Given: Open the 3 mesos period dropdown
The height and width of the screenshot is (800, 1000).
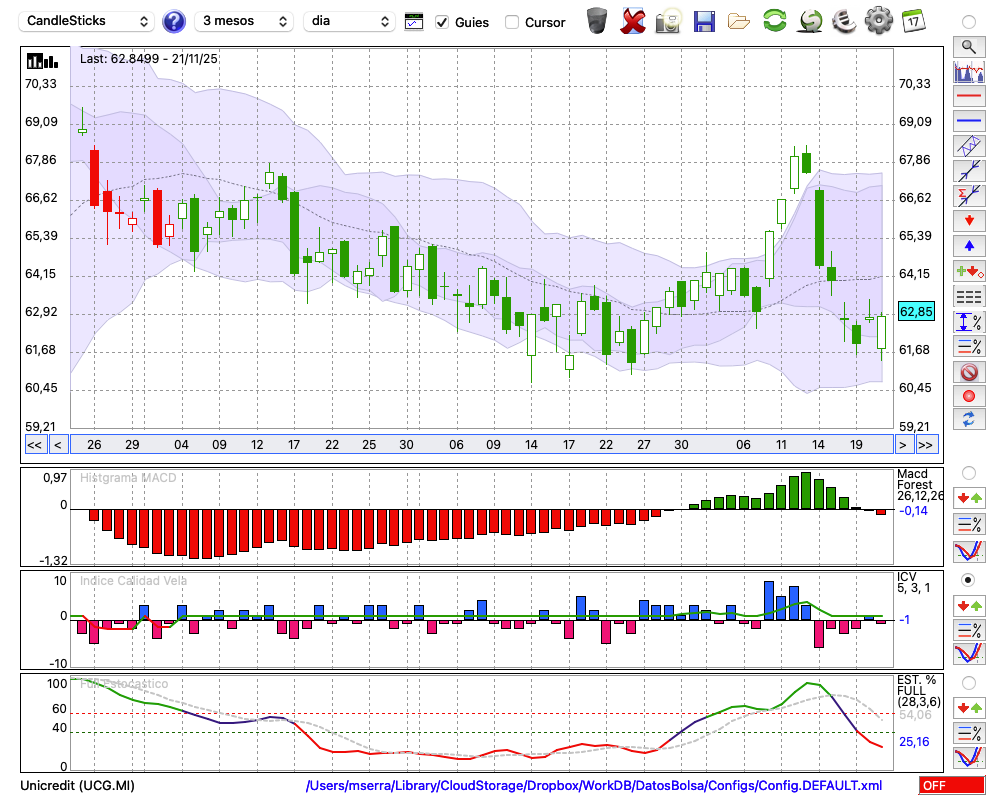Looking at the screenshot, I should point(243,21).
